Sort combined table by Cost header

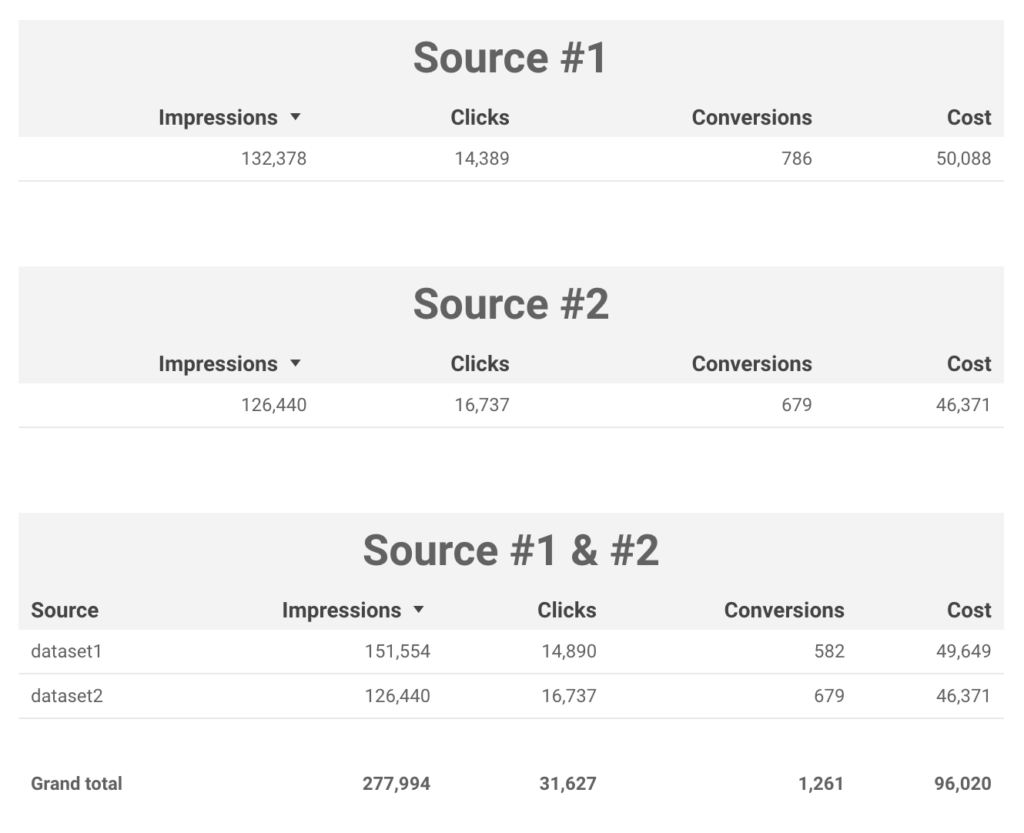(x=968, y=610)
